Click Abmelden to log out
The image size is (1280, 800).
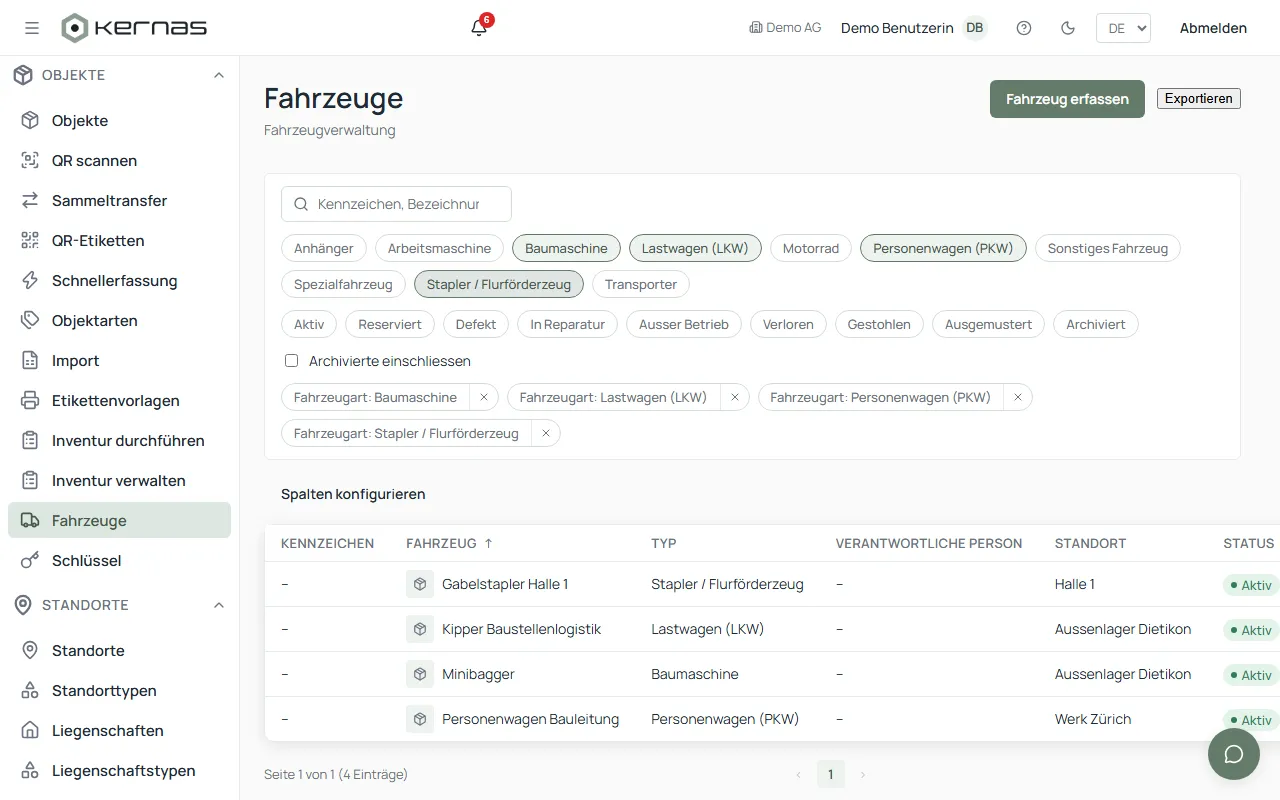(1213, 28)
